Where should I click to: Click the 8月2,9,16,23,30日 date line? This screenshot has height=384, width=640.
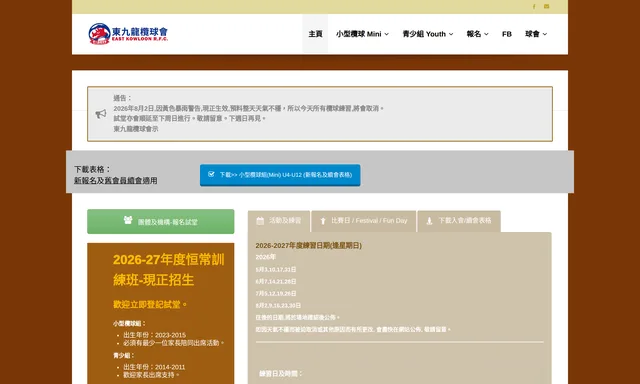(x=278, y=305)
